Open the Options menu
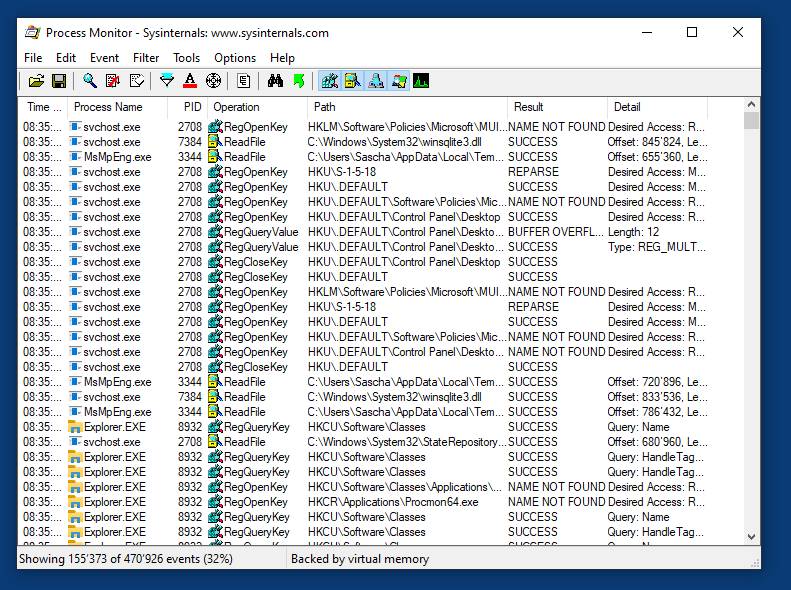The image size is (791, 590). 235,58
